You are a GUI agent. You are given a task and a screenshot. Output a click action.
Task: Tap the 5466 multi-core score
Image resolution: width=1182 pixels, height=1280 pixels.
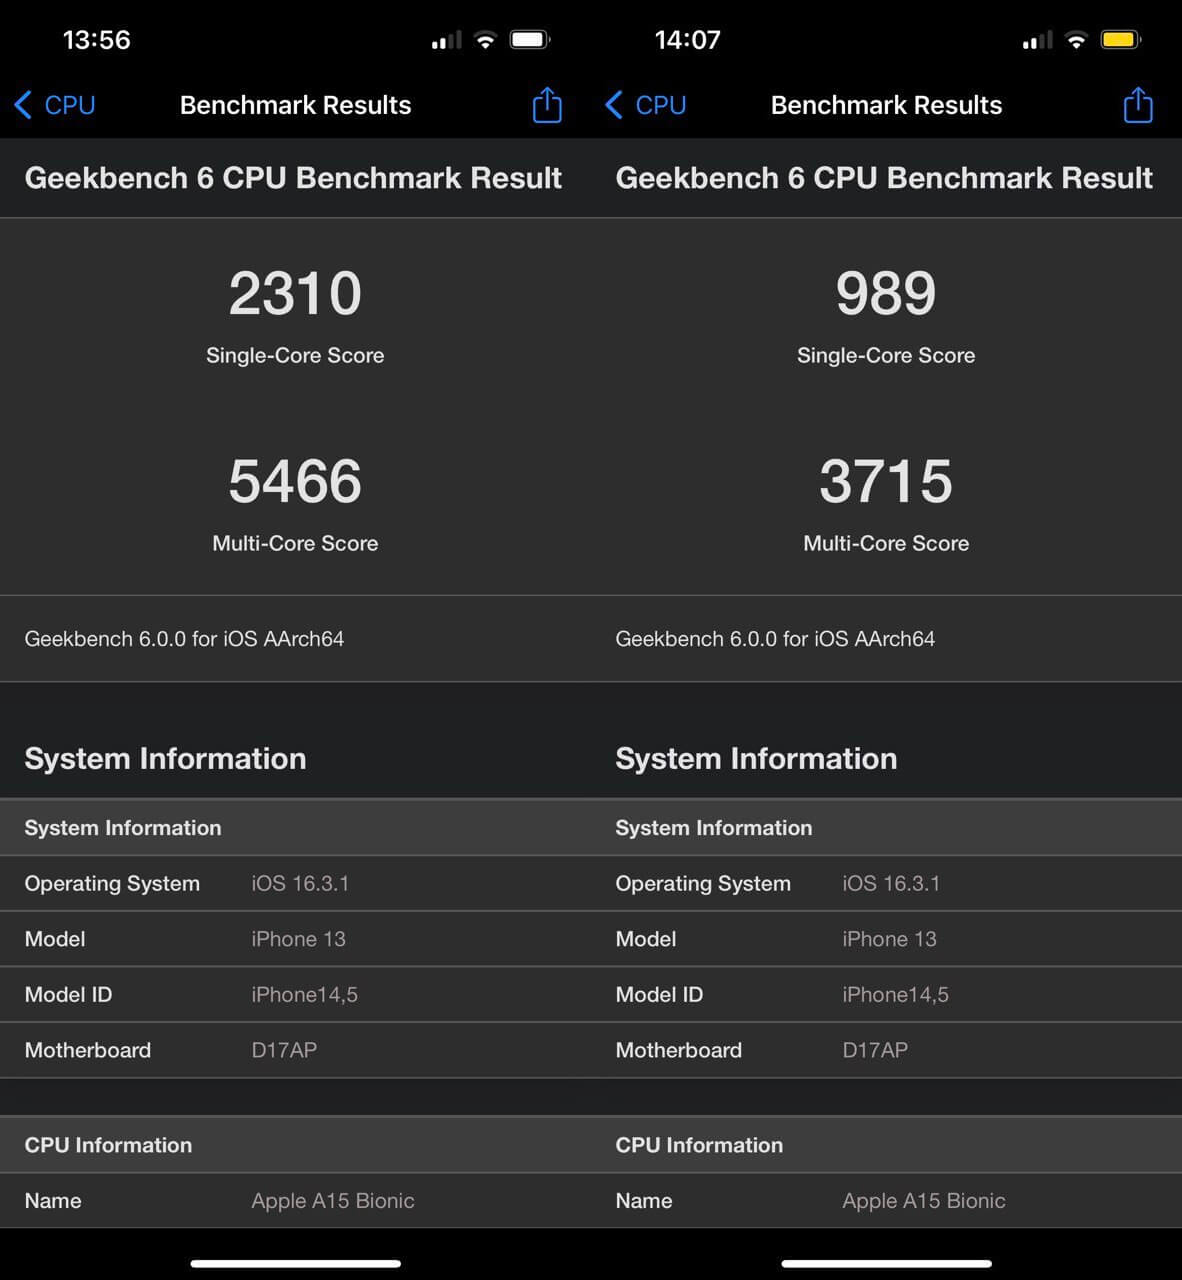click(295, 482)
